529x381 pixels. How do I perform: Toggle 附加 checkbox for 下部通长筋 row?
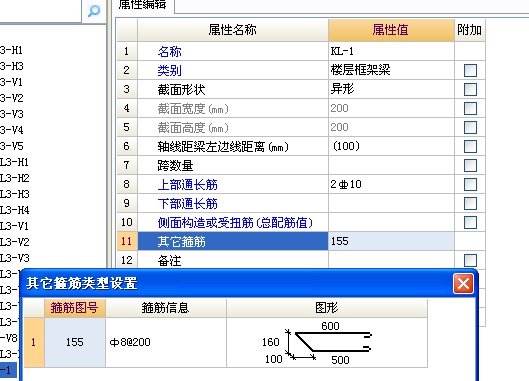pyautogui.click(x=470, y=203)
